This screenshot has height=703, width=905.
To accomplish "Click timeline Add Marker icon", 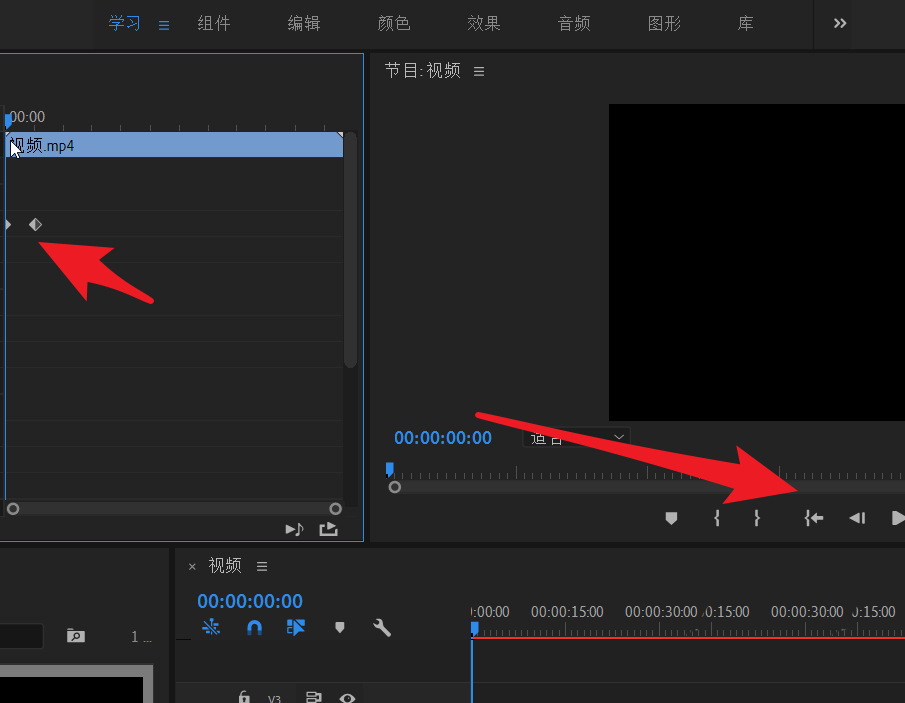I will pyautogui.click(x=340, y=628).
